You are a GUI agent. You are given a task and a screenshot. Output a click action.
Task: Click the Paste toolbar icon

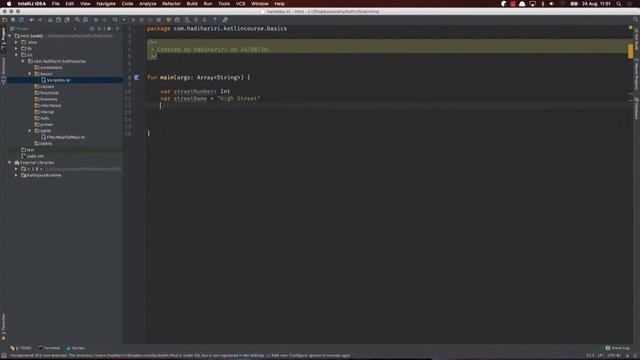pos(67,20)
